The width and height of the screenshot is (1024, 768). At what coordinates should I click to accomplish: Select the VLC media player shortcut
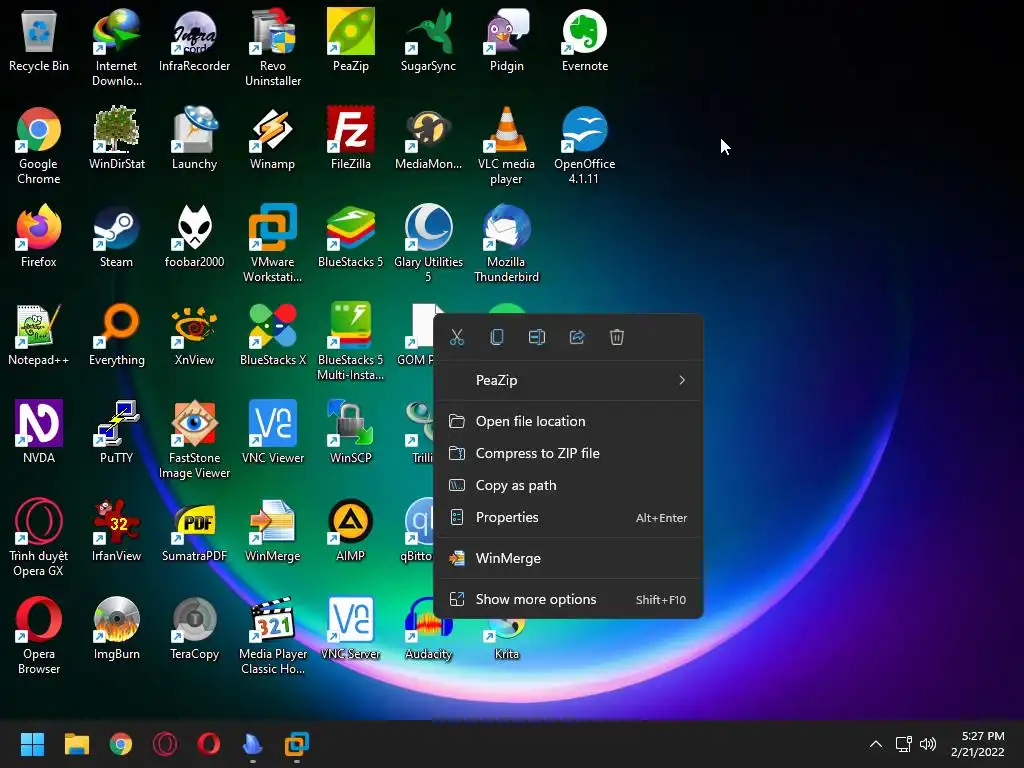507,146
